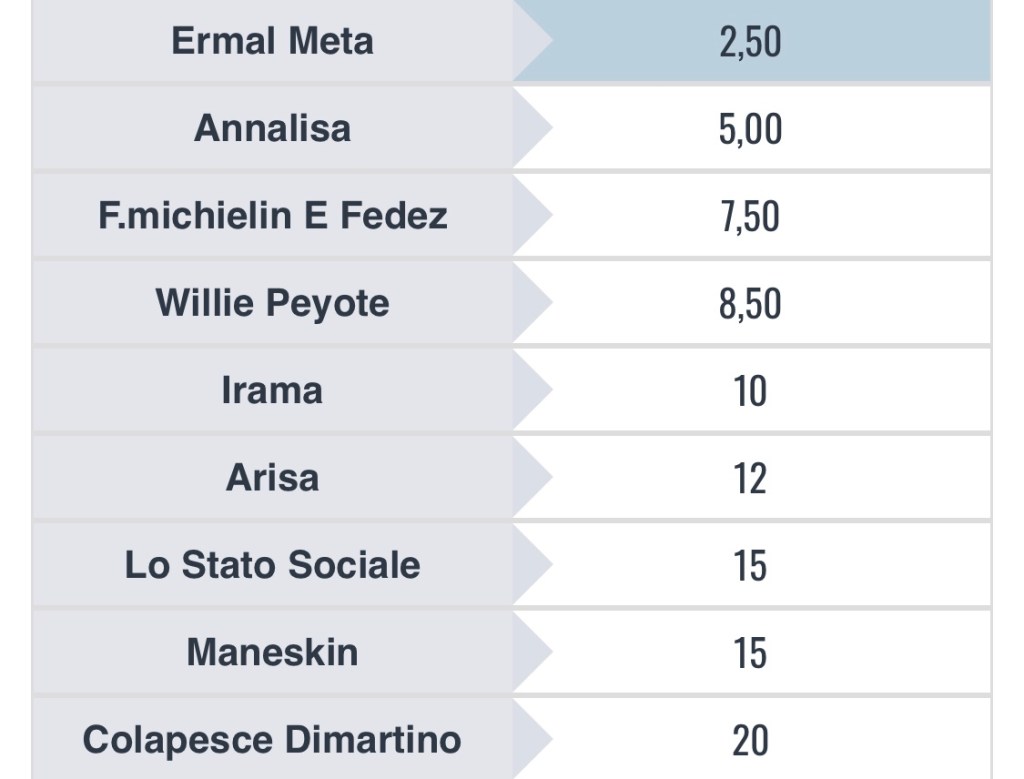Select the Arisa name cell
The width and height of the screenshot is (1024, 779).
click(x=272, y=477)
